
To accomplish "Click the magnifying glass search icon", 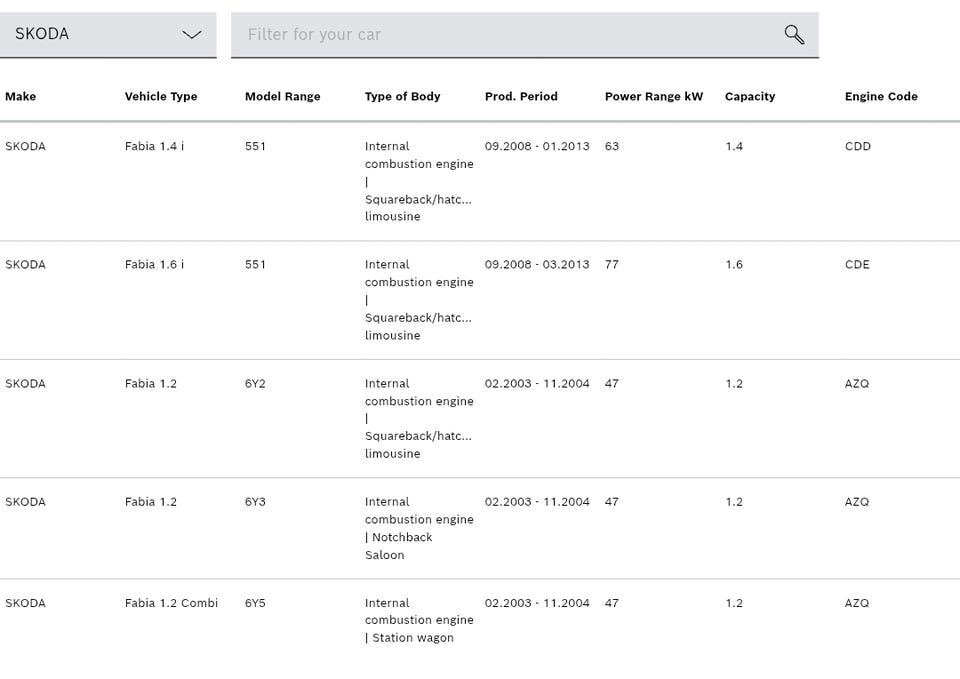I will click(794, 35).
